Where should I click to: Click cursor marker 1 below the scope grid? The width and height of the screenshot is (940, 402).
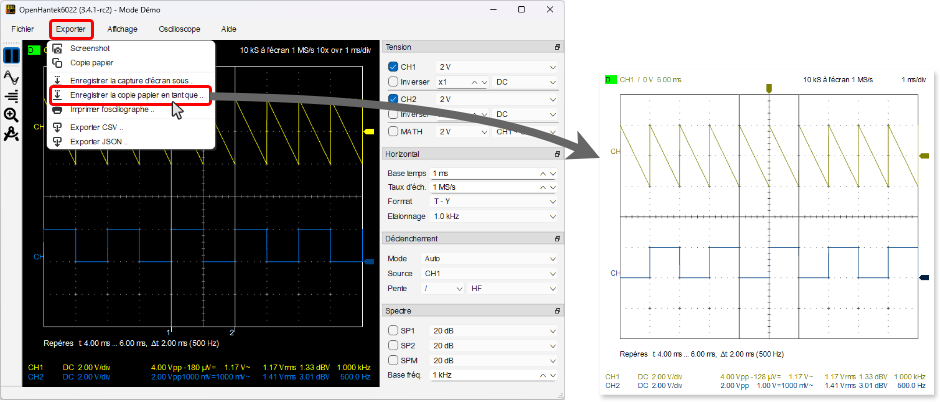point(170,331)
